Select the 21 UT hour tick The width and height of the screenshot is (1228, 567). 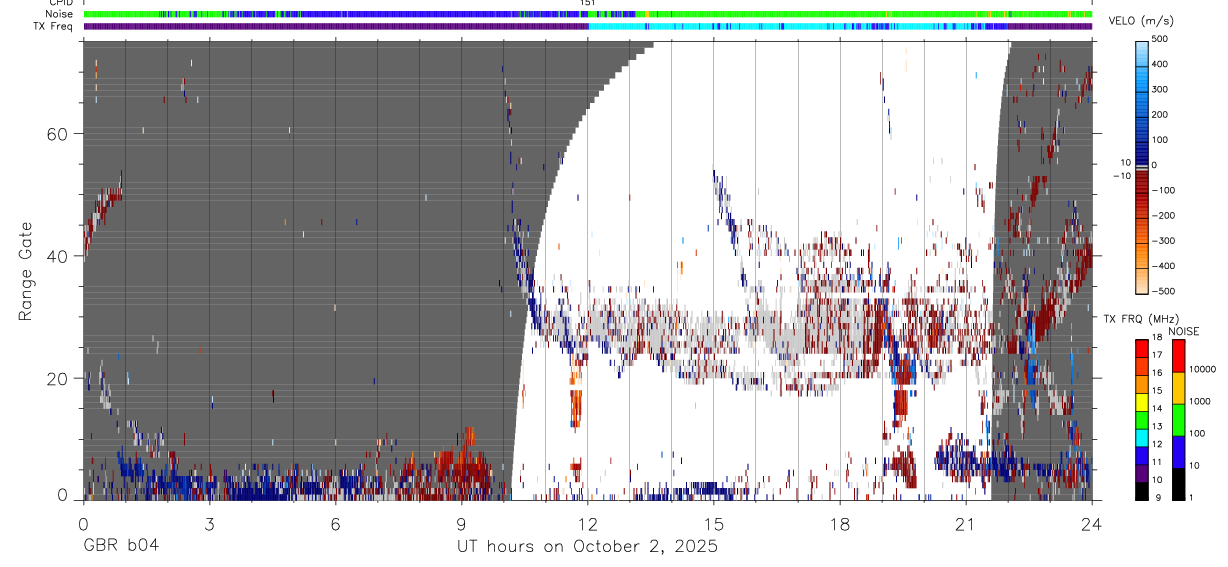[965, 523]
